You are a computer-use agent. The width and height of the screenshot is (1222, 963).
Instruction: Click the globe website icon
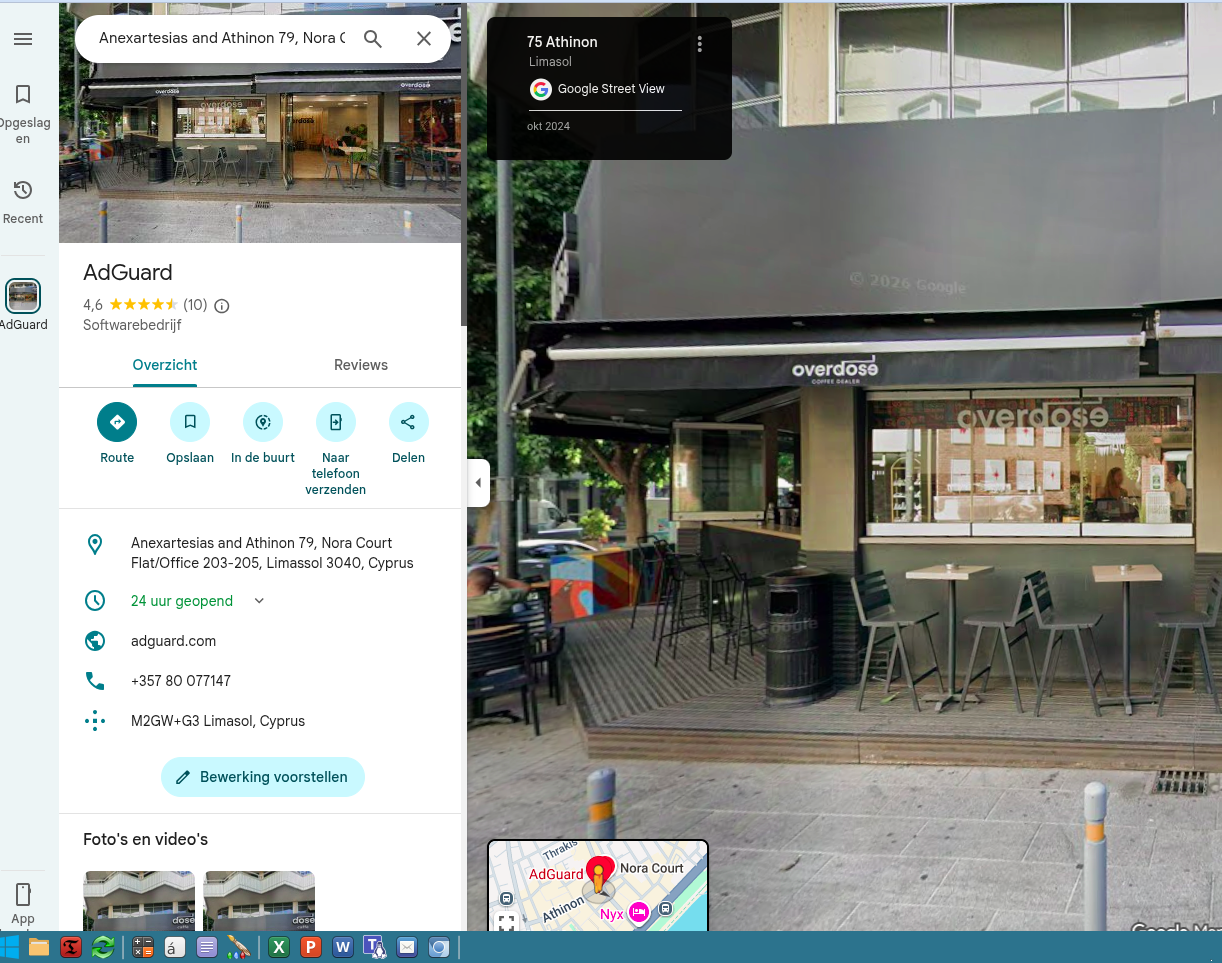(95, 641)
